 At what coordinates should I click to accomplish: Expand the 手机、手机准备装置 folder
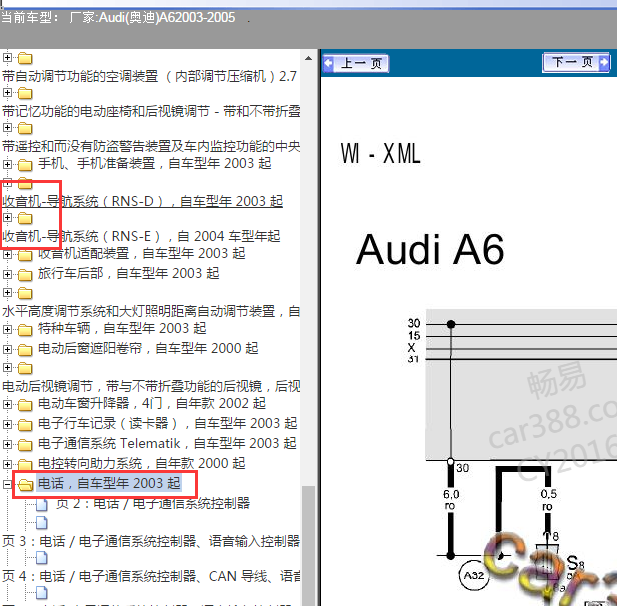pos(7,164)
